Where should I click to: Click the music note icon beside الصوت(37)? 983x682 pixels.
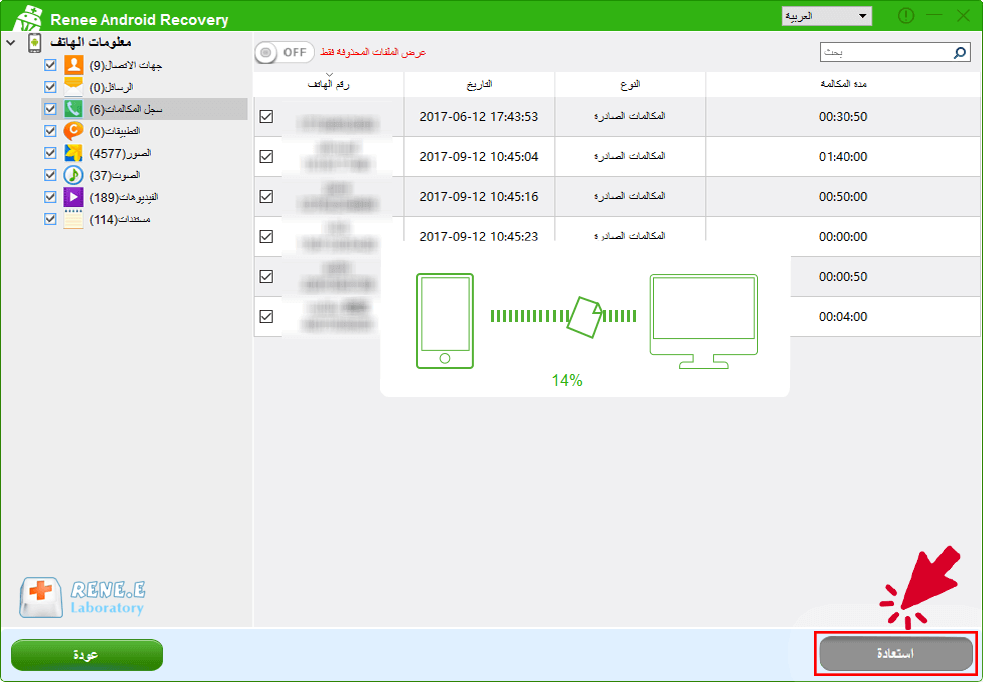point(73,175)
